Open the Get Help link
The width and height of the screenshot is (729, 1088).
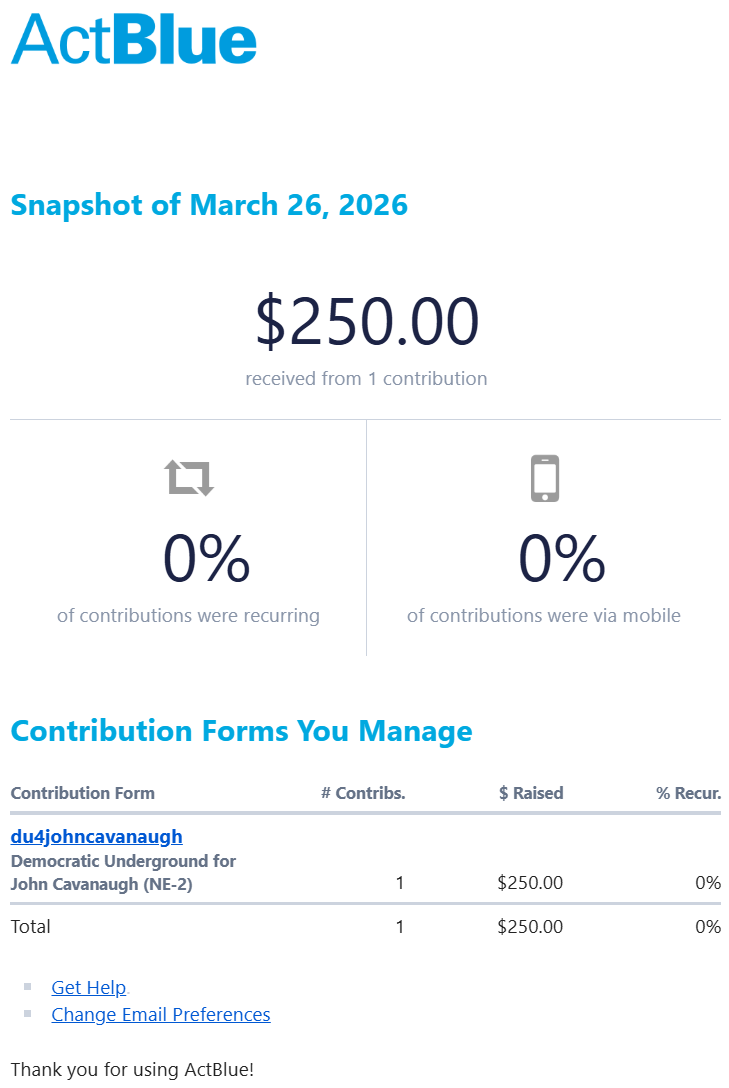pos(89,988)
